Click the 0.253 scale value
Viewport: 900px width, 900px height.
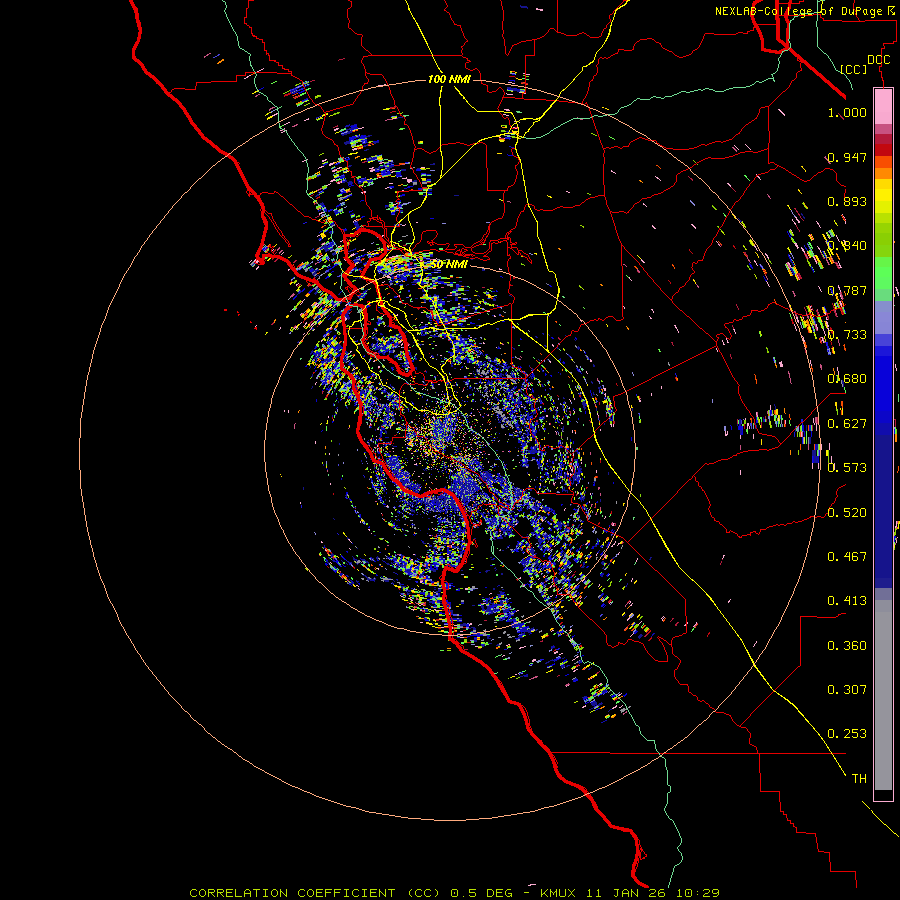[847, 734]
